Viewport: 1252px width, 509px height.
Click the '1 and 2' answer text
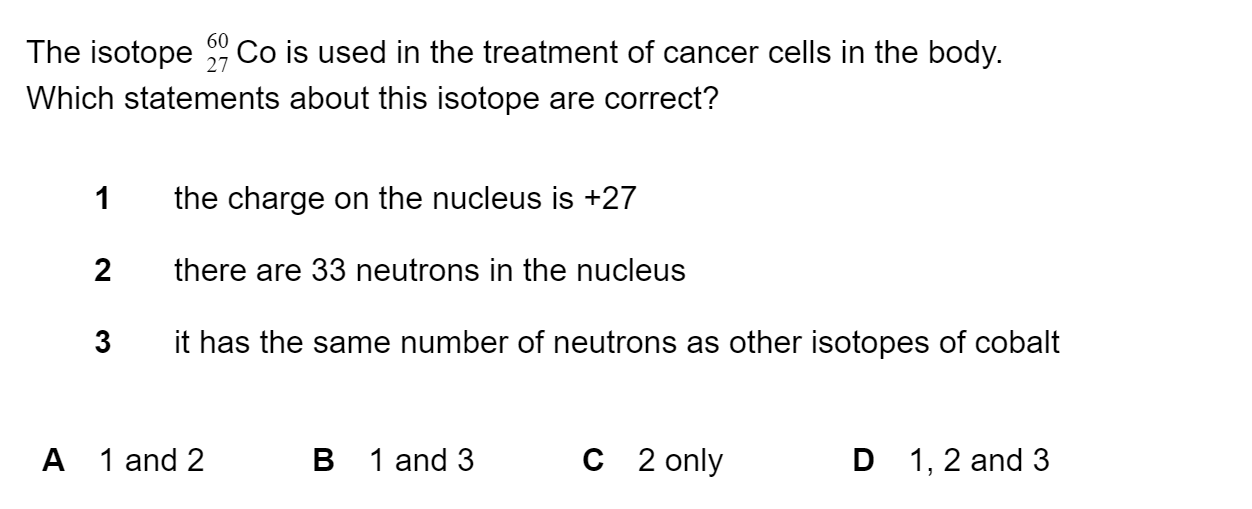click(152, 461)
